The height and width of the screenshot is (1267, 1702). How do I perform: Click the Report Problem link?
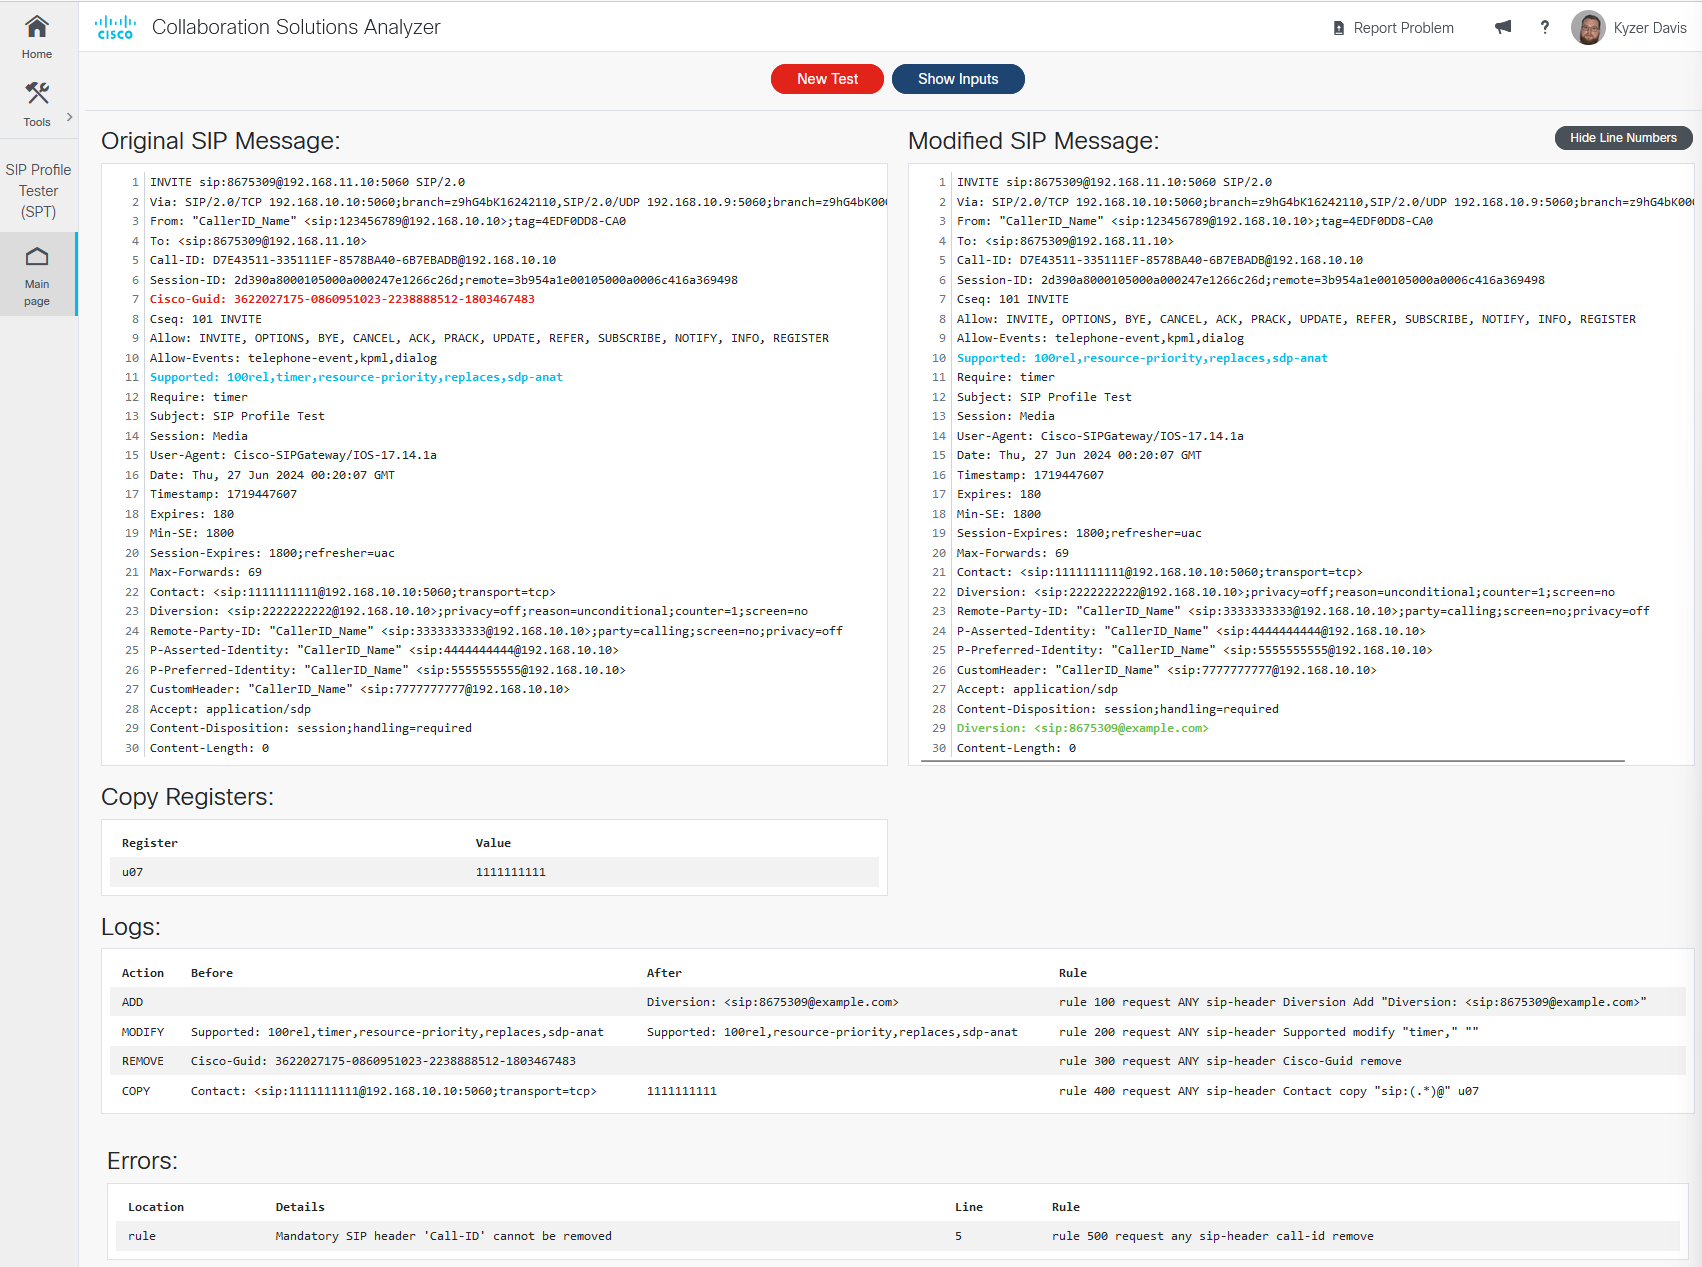(1402, 28)
